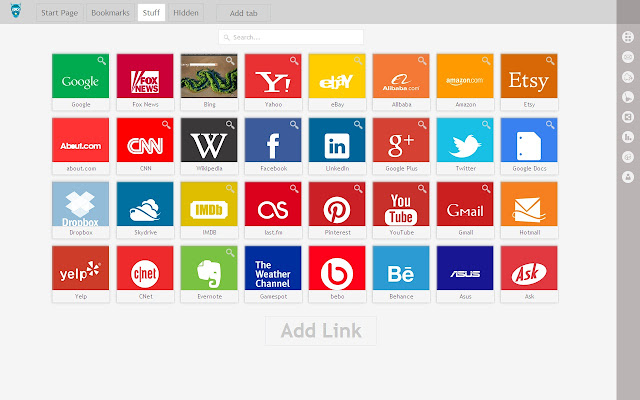Click the Add Link button
The height and width of the screenshot is (400, 640).
pos(321,331)
